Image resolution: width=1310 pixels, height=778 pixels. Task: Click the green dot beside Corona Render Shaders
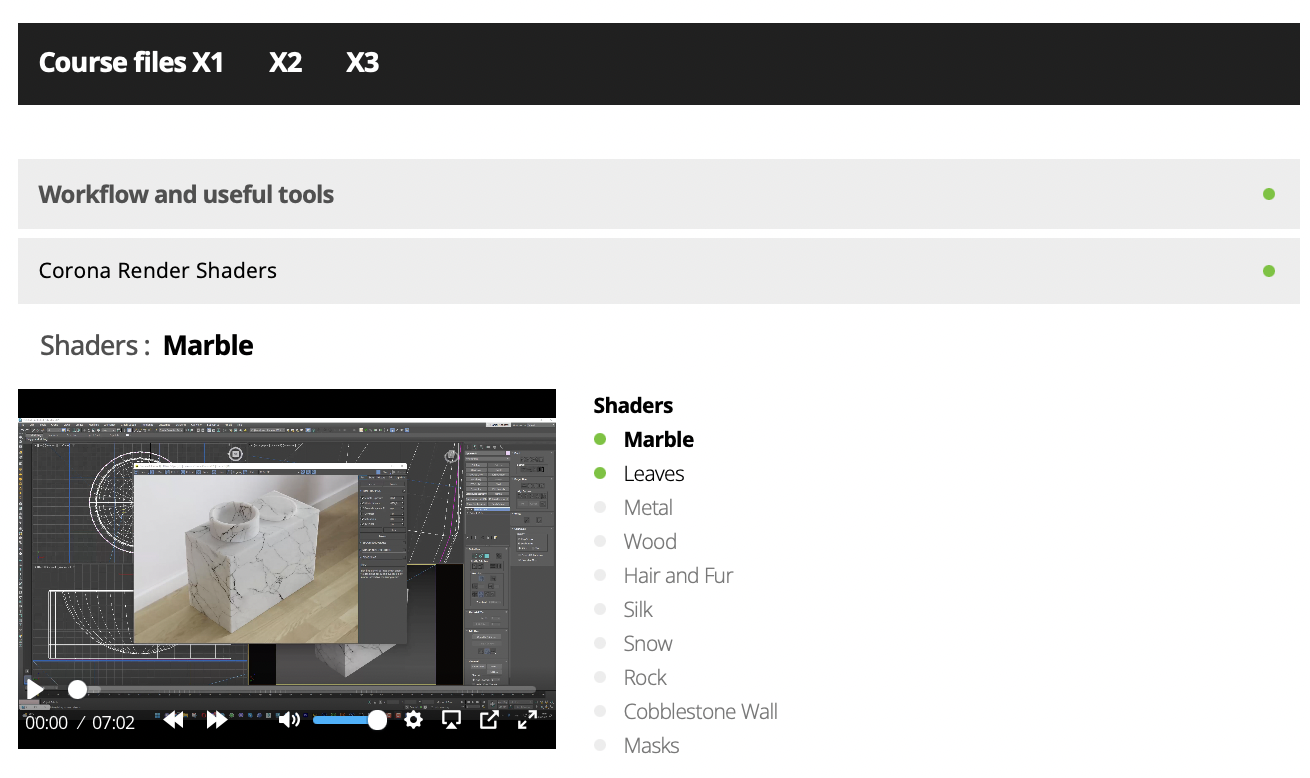click(1268, 270)
